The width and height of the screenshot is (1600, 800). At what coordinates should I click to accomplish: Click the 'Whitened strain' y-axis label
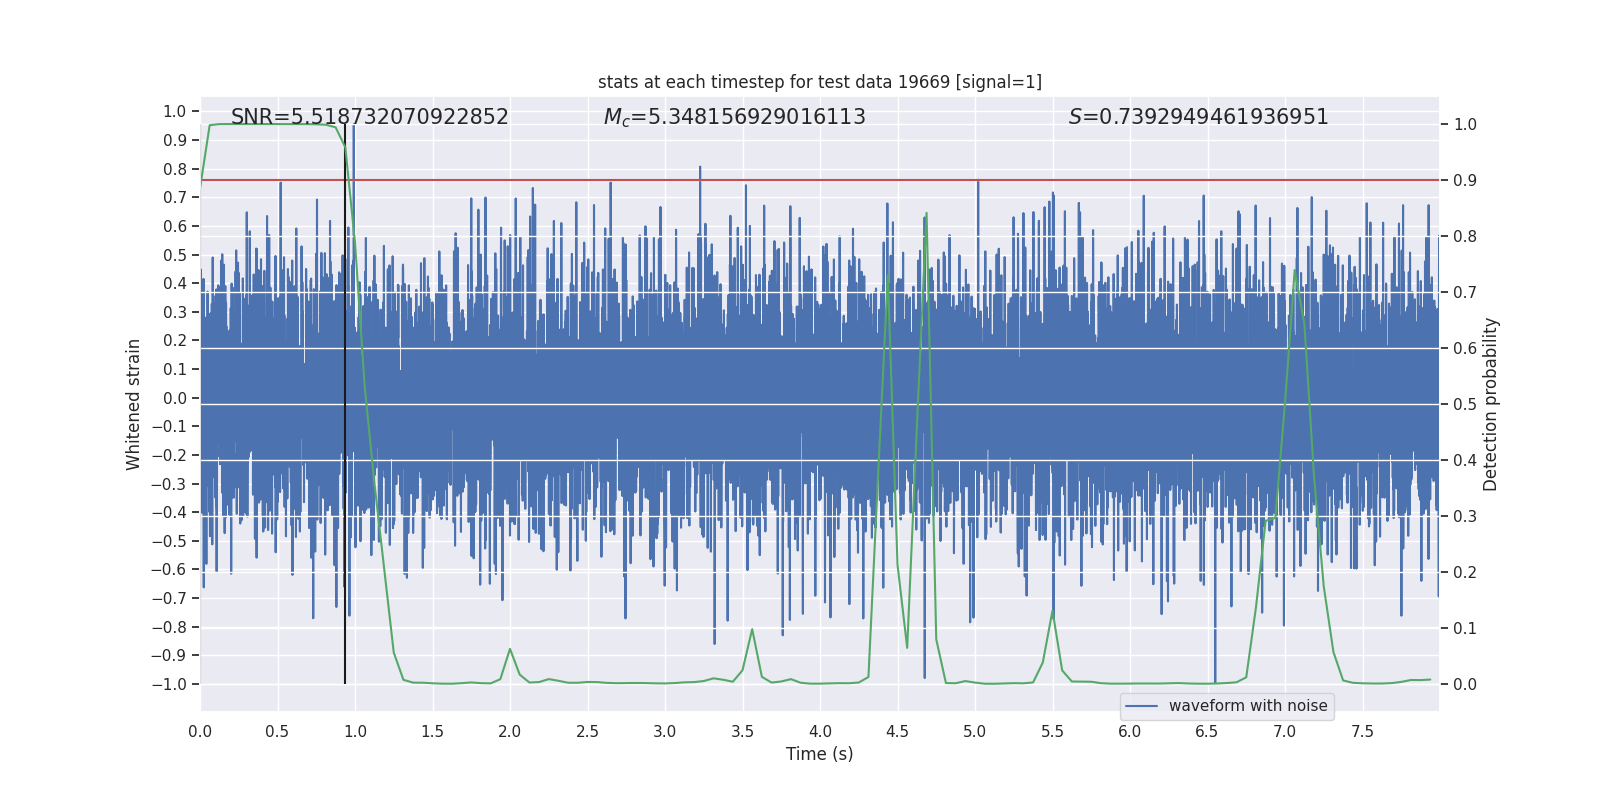pyautogui.click(x=133, y=404)
